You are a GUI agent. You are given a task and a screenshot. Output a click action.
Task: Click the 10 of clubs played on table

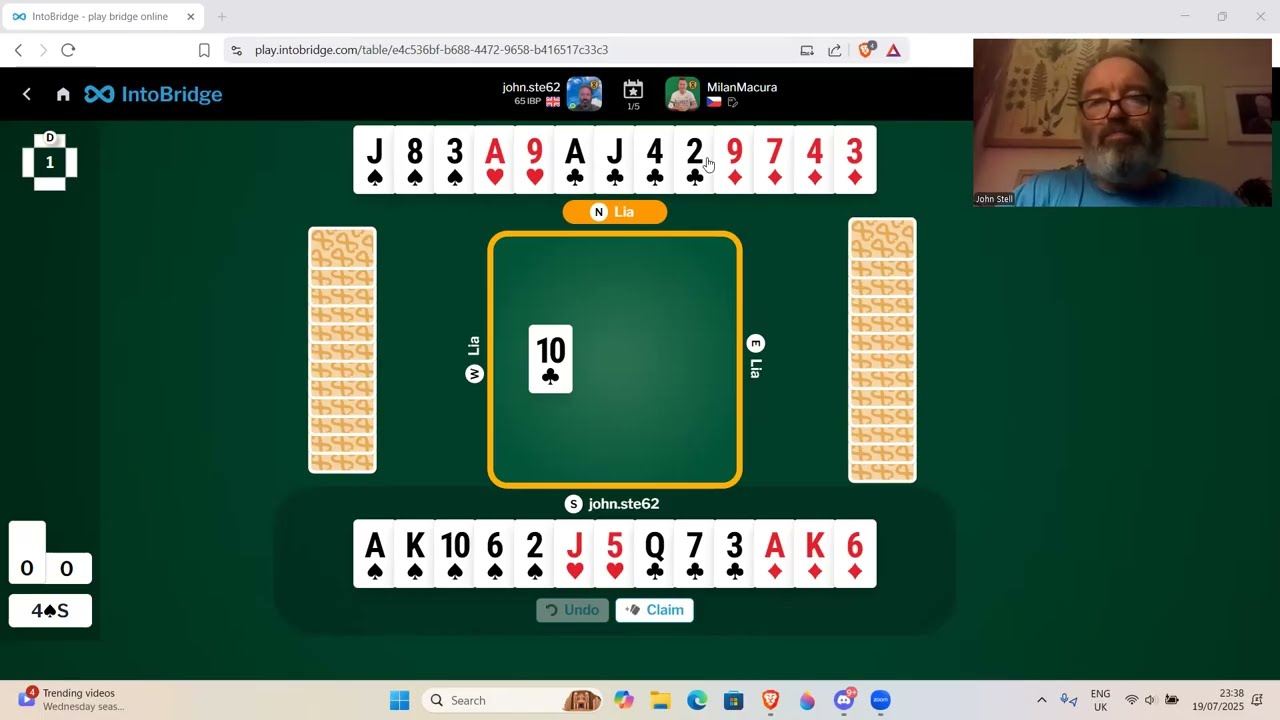click(551, 359)
